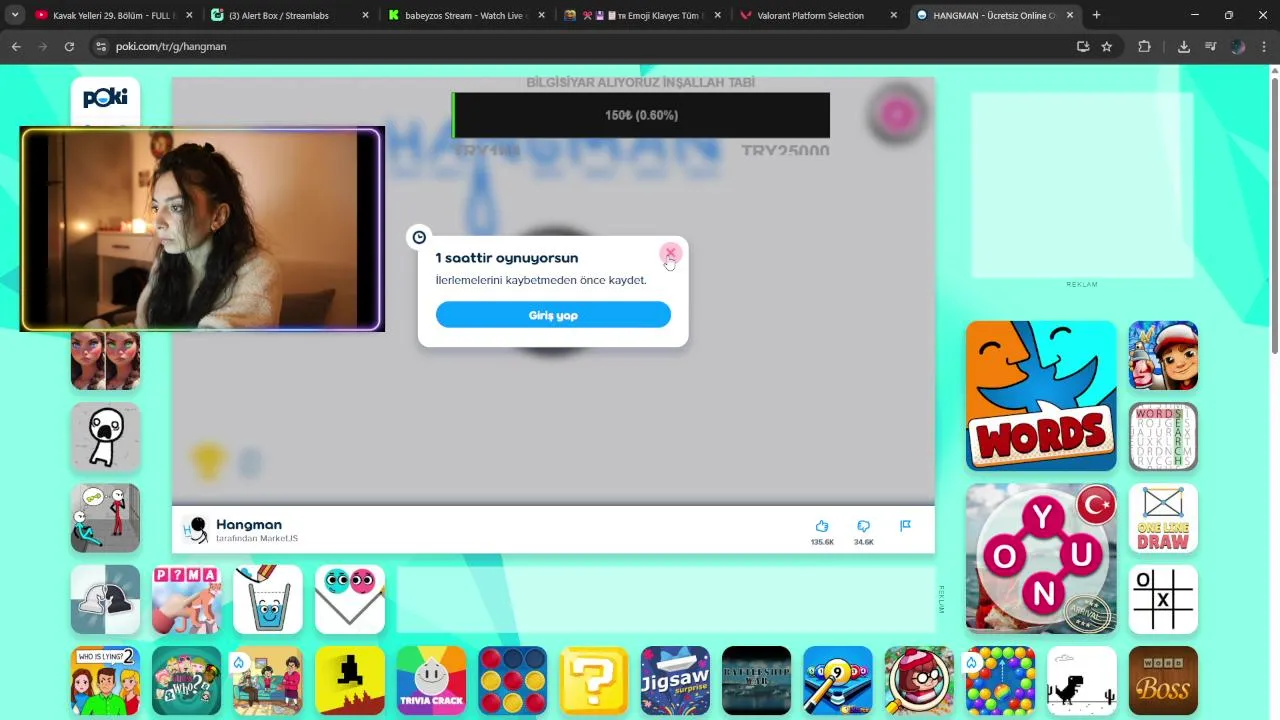Close the Valorant Platform Selection tab

point(893,15)
